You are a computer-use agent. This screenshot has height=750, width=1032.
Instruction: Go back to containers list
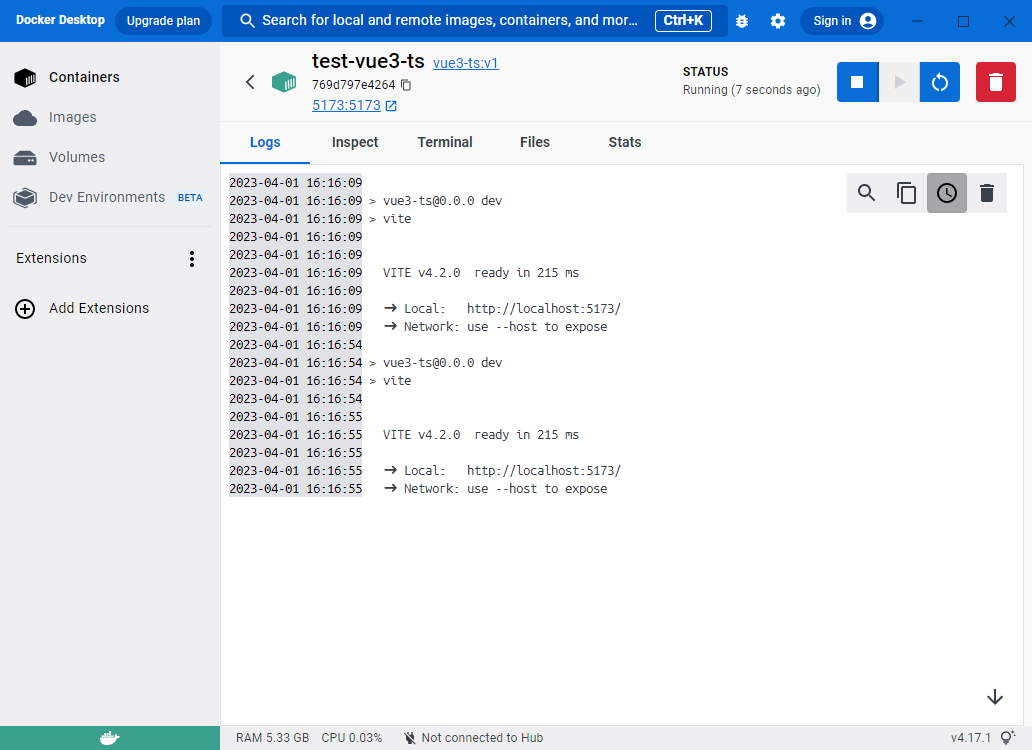(250, 82)
